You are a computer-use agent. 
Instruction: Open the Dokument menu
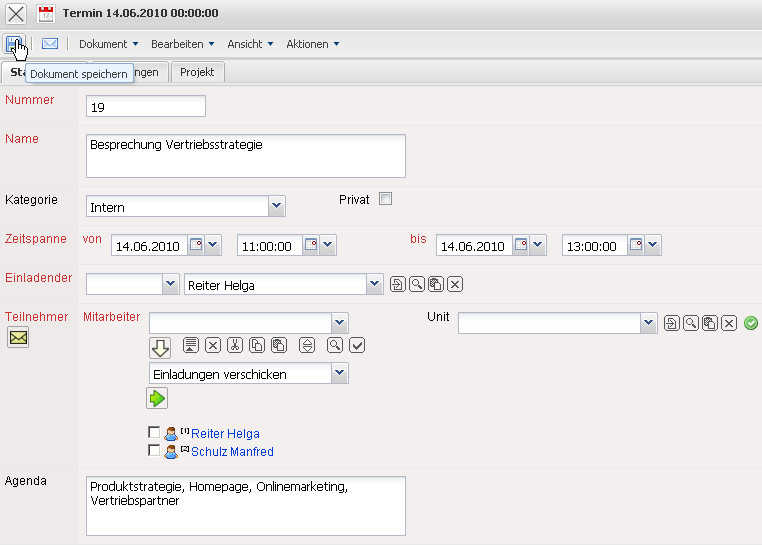[x=108, y=44]
